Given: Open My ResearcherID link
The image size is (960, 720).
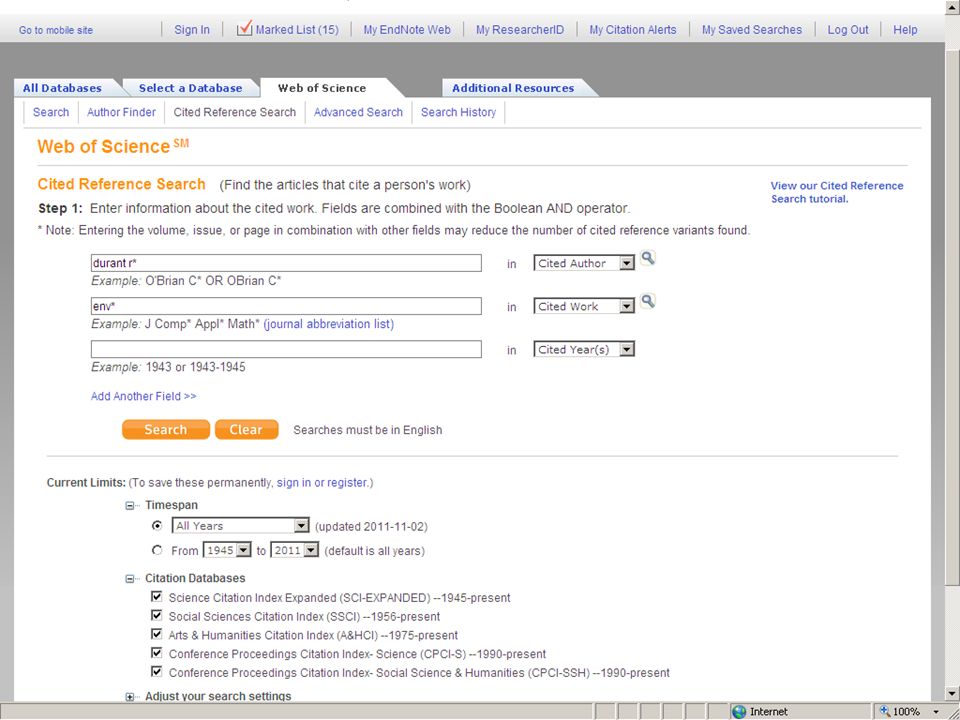Looking at the screenshot, I should [x=520, y=29].
